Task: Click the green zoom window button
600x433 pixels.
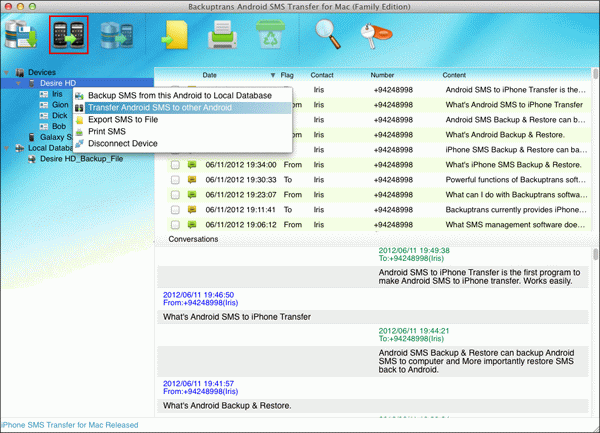Action: (x=33, y=7)
